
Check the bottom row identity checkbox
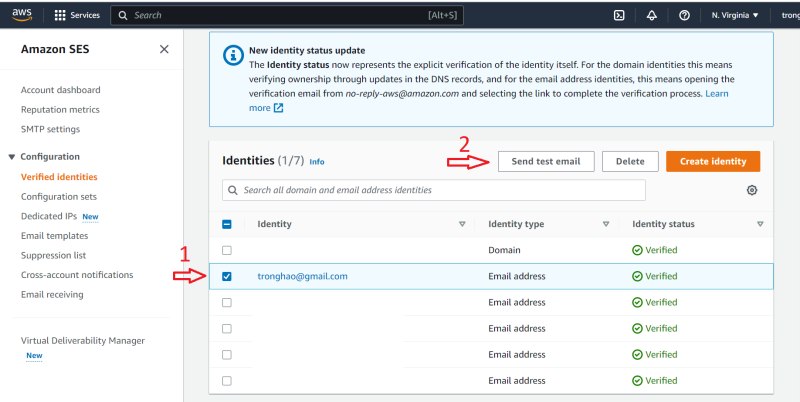point(227,381)
